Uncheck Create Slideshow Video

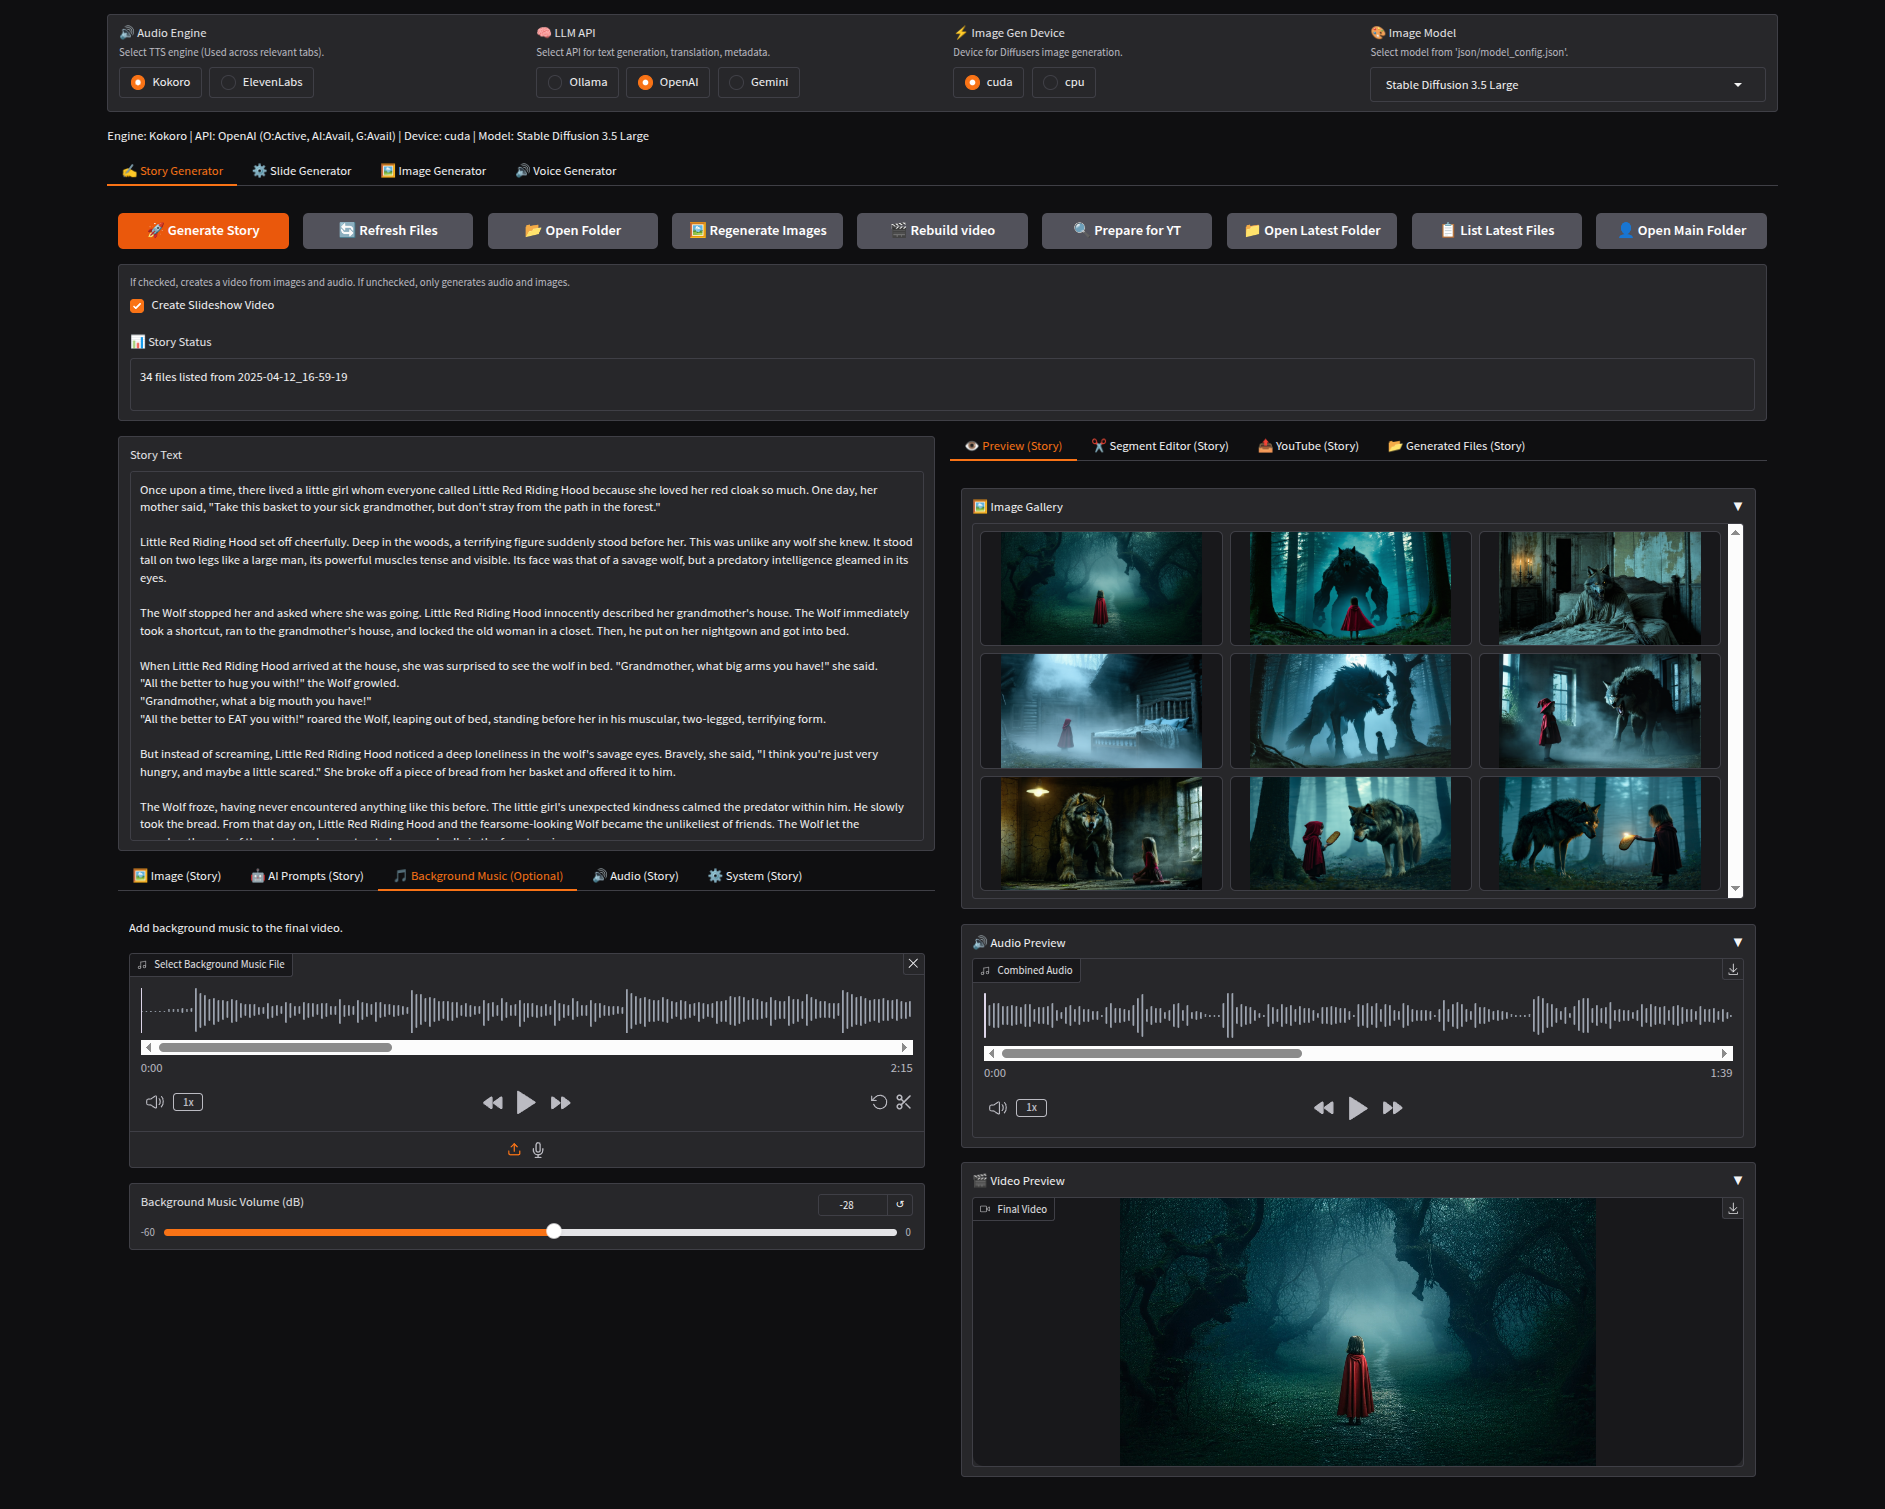(137, 306)
